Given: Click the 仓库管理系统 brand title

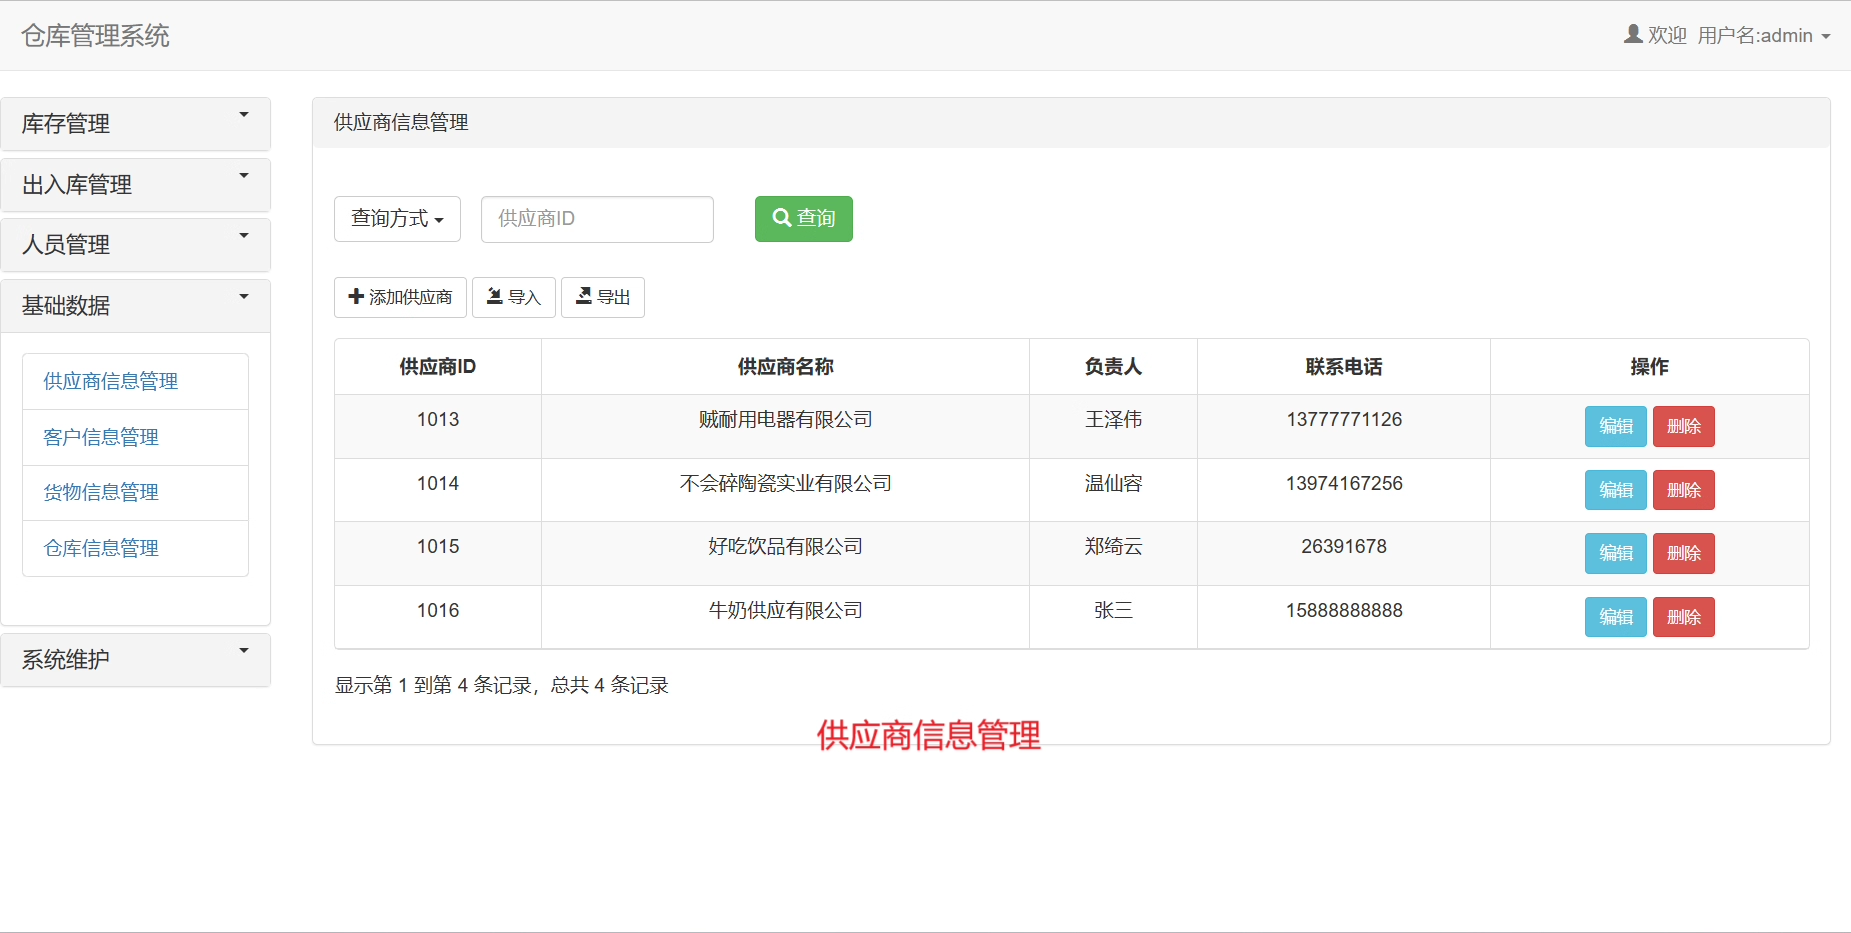Looking at the screenshot, I should click(95, 36).
